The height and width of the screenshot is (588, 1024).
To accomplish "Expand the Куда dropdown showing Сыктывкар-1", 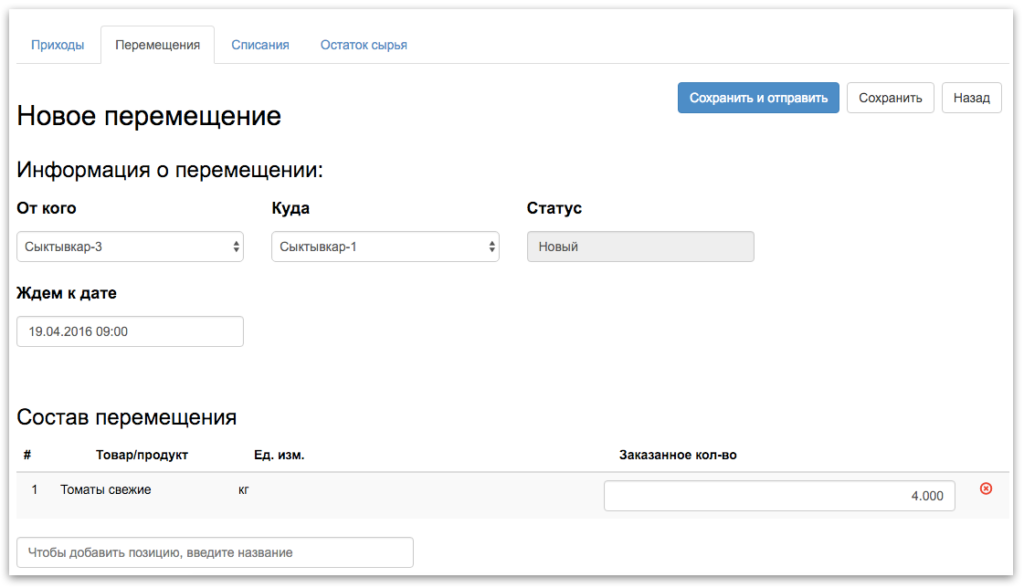I will (385, 246).
